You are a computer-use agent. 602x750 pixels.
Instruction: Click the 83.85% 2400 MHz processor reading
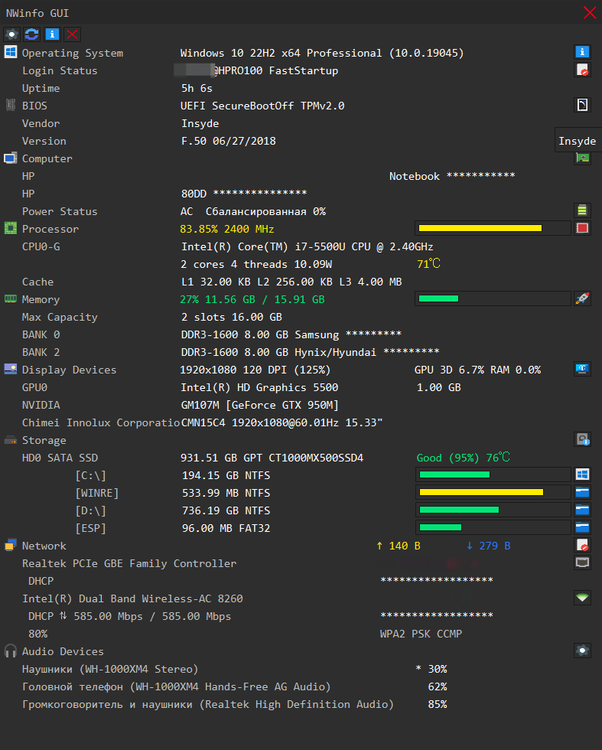click(227, 229)
